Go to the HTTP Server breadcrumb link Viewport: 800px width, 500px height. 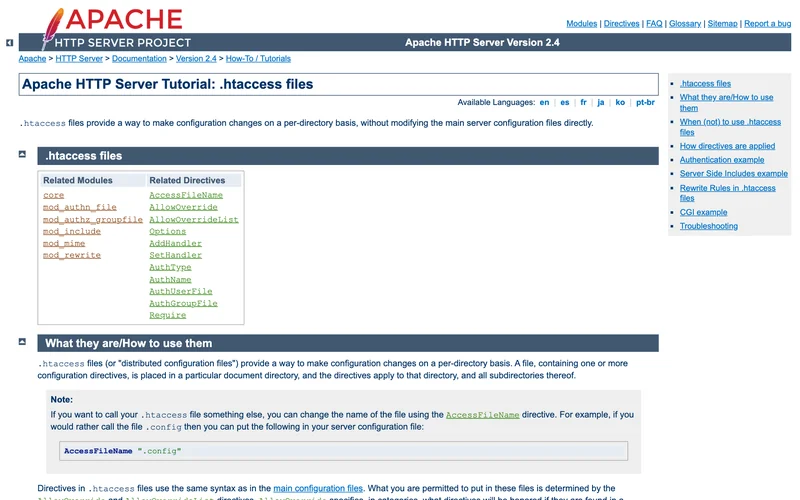tap(79, 59)
